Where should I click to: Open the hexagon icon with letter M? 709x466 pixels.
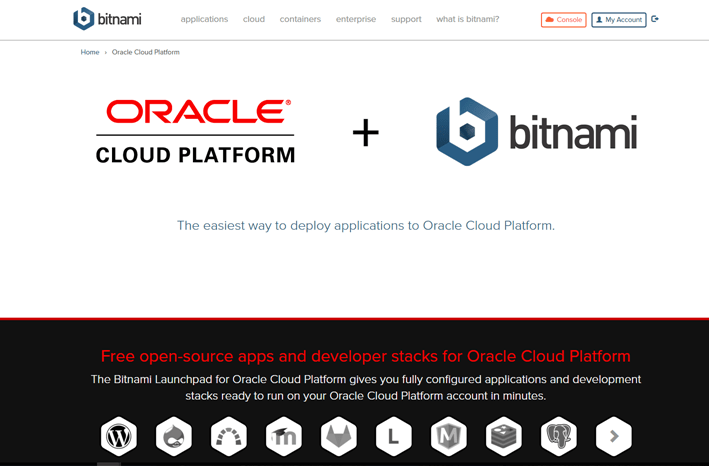(449, 436)
